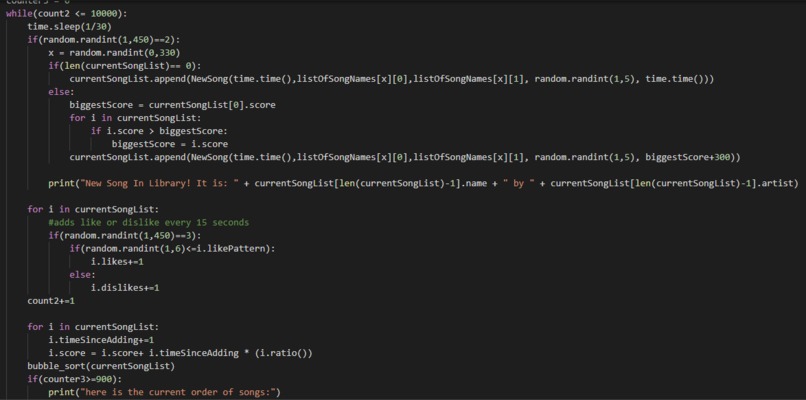Click the comment "#adds like or dislike every 15 seconds"
The height and width of the screenshot is (400, 806).
pos(149,223)
